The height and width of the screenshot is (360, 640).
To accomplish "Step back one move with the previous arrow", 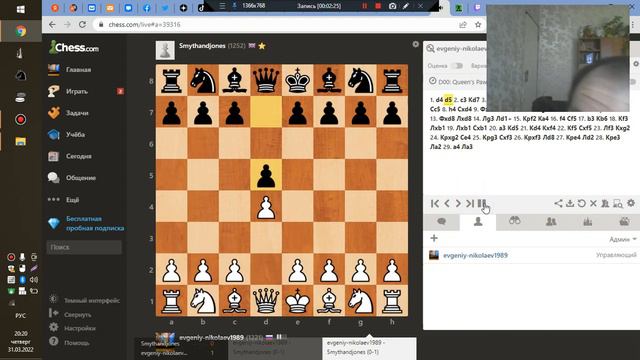I will click(x=447, y=203).
